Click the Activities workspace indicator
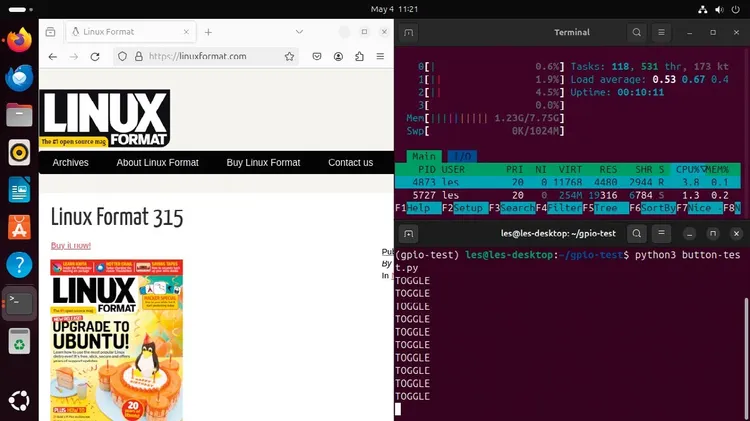Screen dimensions: 750x421 pyautogui.click(x=21, y=9)
